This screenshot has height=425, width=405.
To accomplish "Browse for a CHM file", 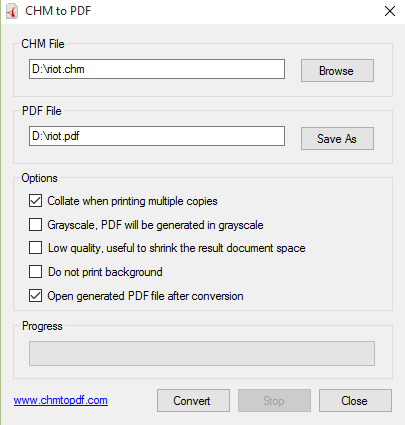I will click(x=337, y=71).
